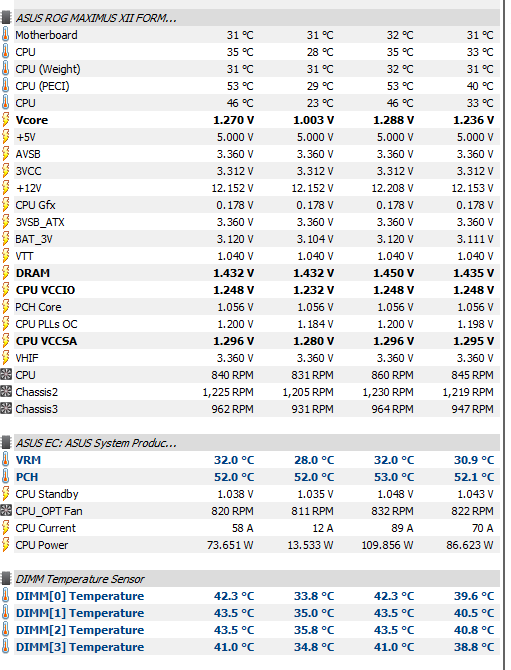
Task: Click the thermometer icon beside DIMM[3] Temperature
Action: pyautogui.click(x=6, y=647)
